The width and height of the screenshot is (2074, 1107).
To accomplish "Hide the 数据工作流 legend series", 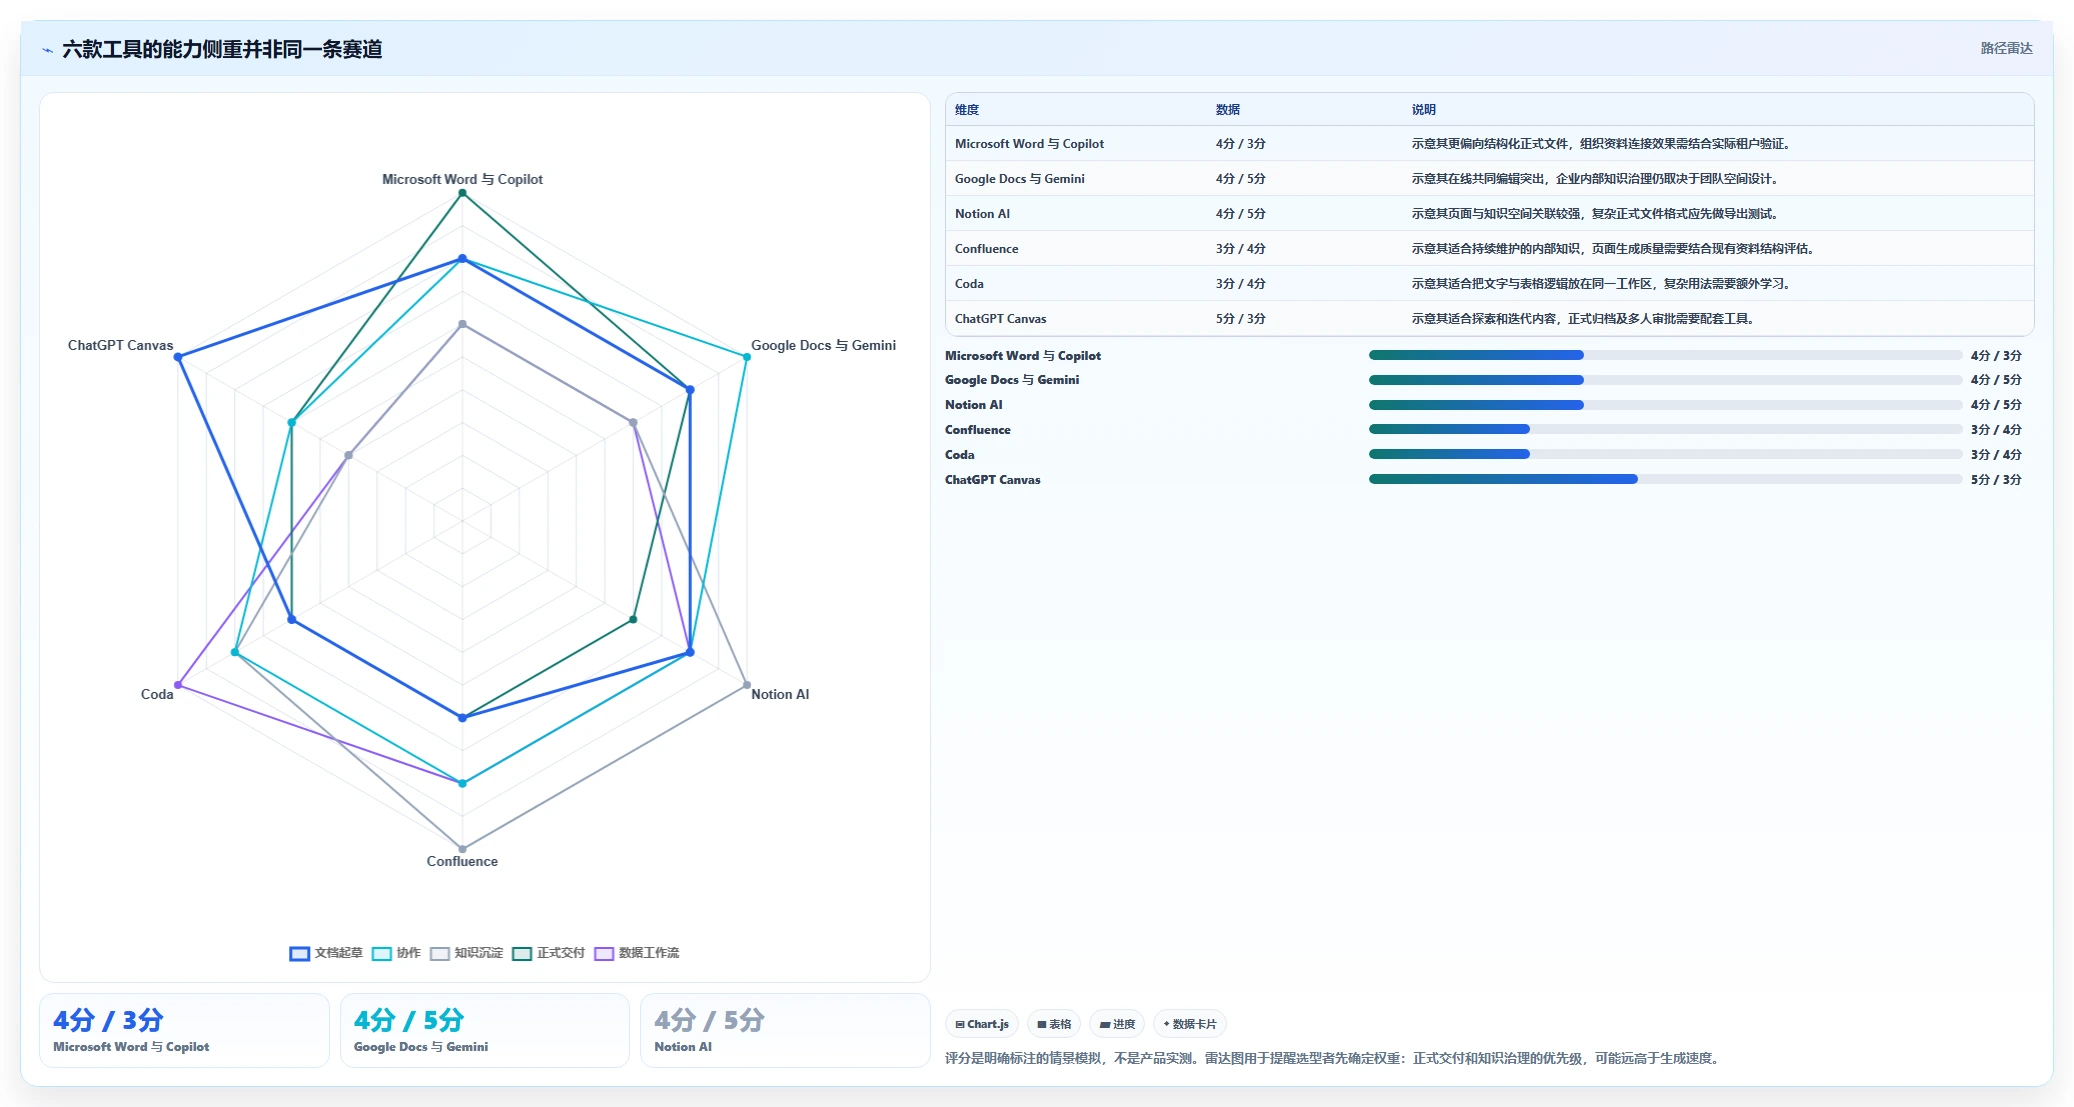I will click(636, 953).
